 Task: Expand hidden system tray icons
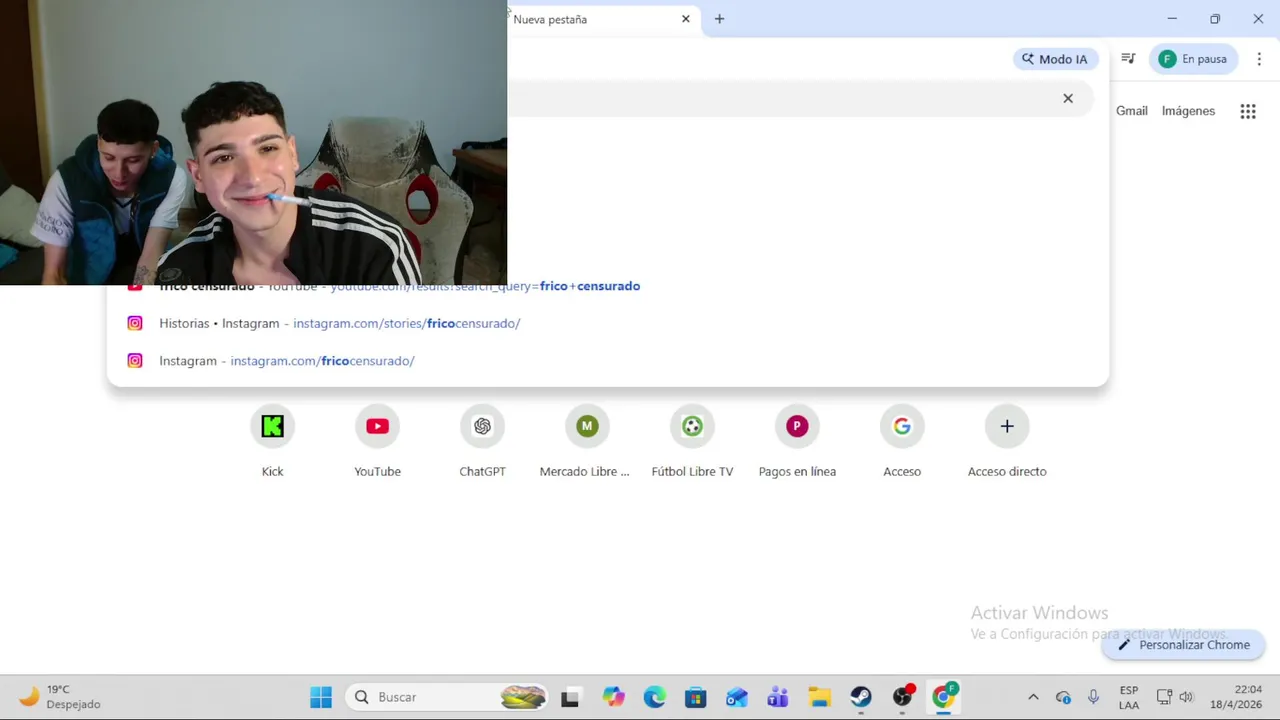(1033, 697)
